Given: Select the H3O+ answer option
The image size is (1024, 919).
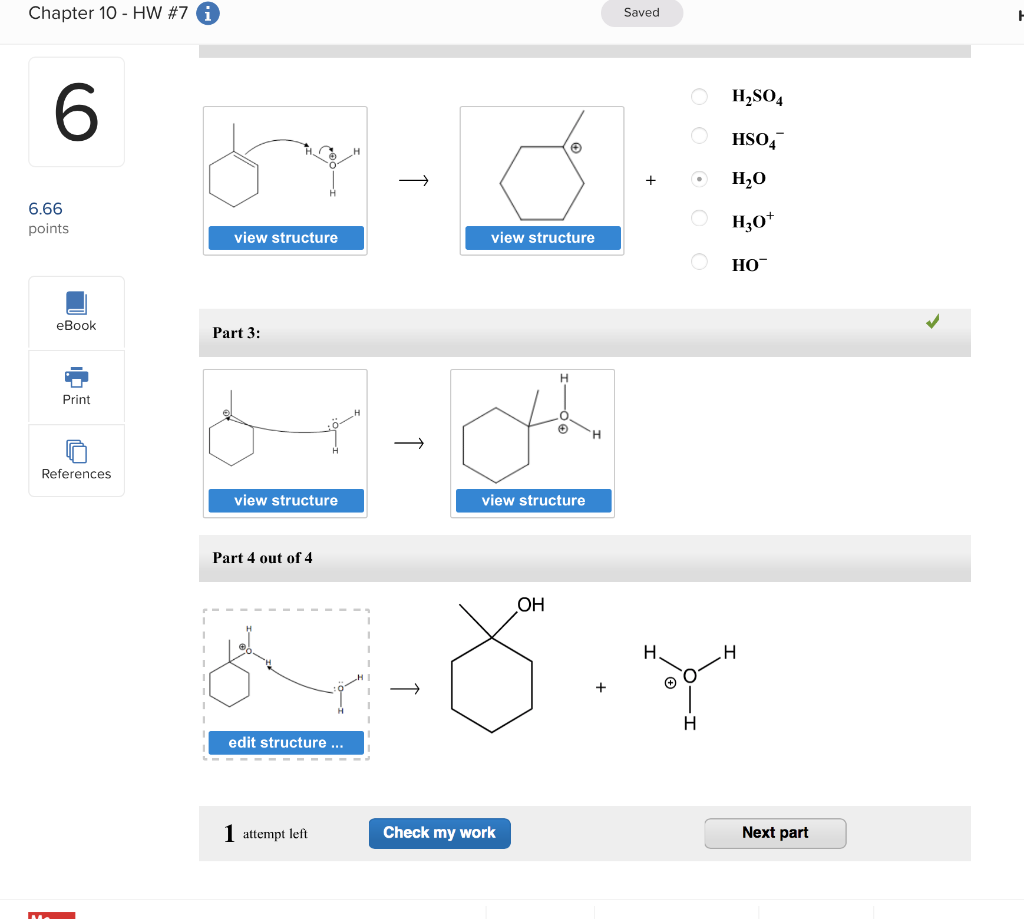Looking at the screenshot, I should tap(699, 218).
